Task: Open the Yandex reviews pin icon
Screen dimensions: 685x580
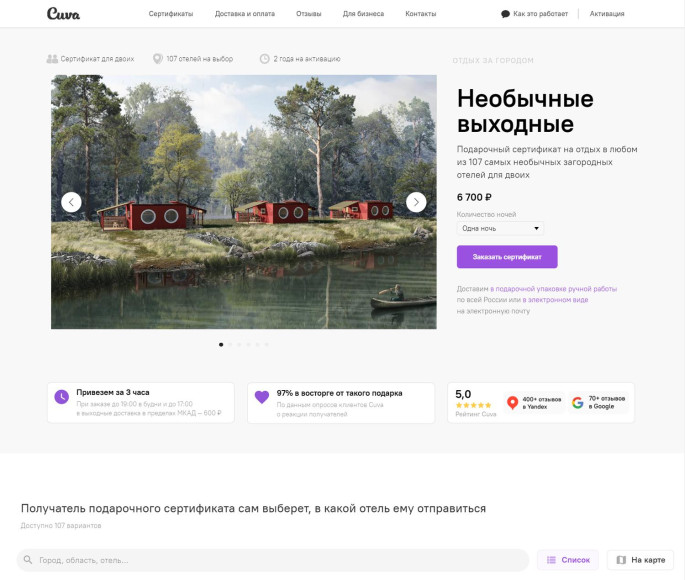Action: point(512,402)
